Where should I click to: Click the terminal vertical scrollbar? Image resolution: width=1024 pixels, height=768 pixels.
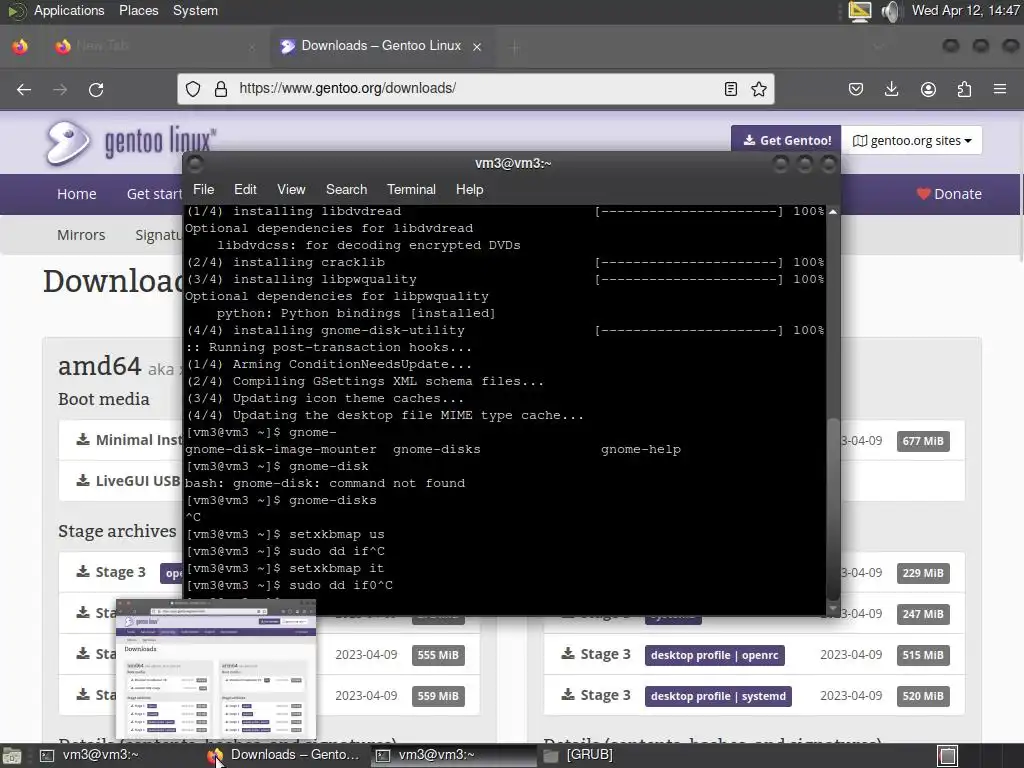pyautogui.click(x=833, y=509)
